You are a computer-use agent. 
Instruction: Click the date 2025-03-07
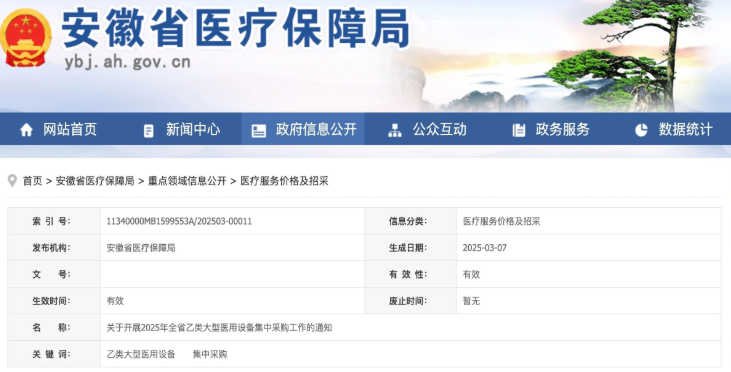pyautogui.click(x=484, y=248)
